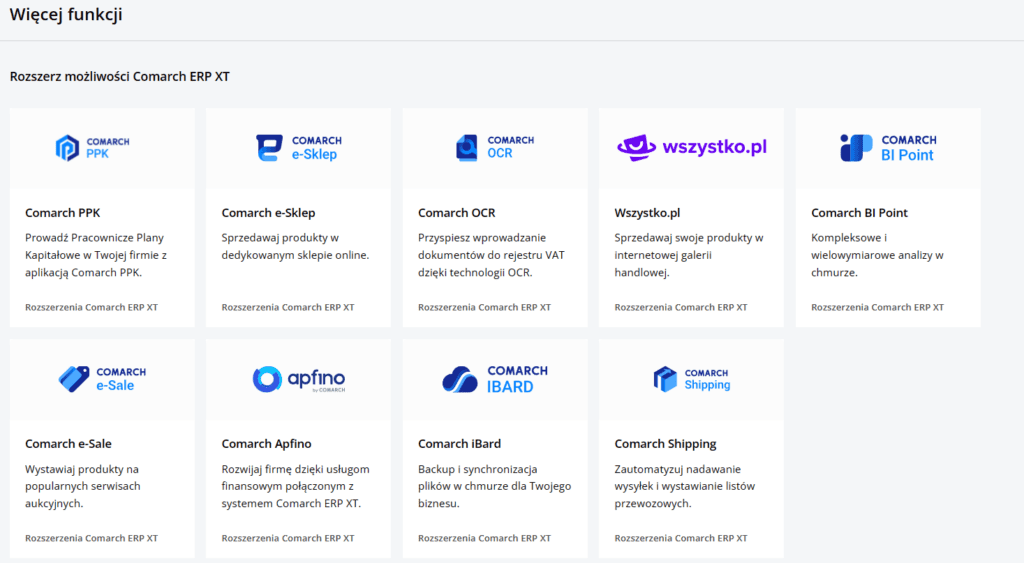
Task: Click the Comarch OCR logo
Action: coord(494,148)
